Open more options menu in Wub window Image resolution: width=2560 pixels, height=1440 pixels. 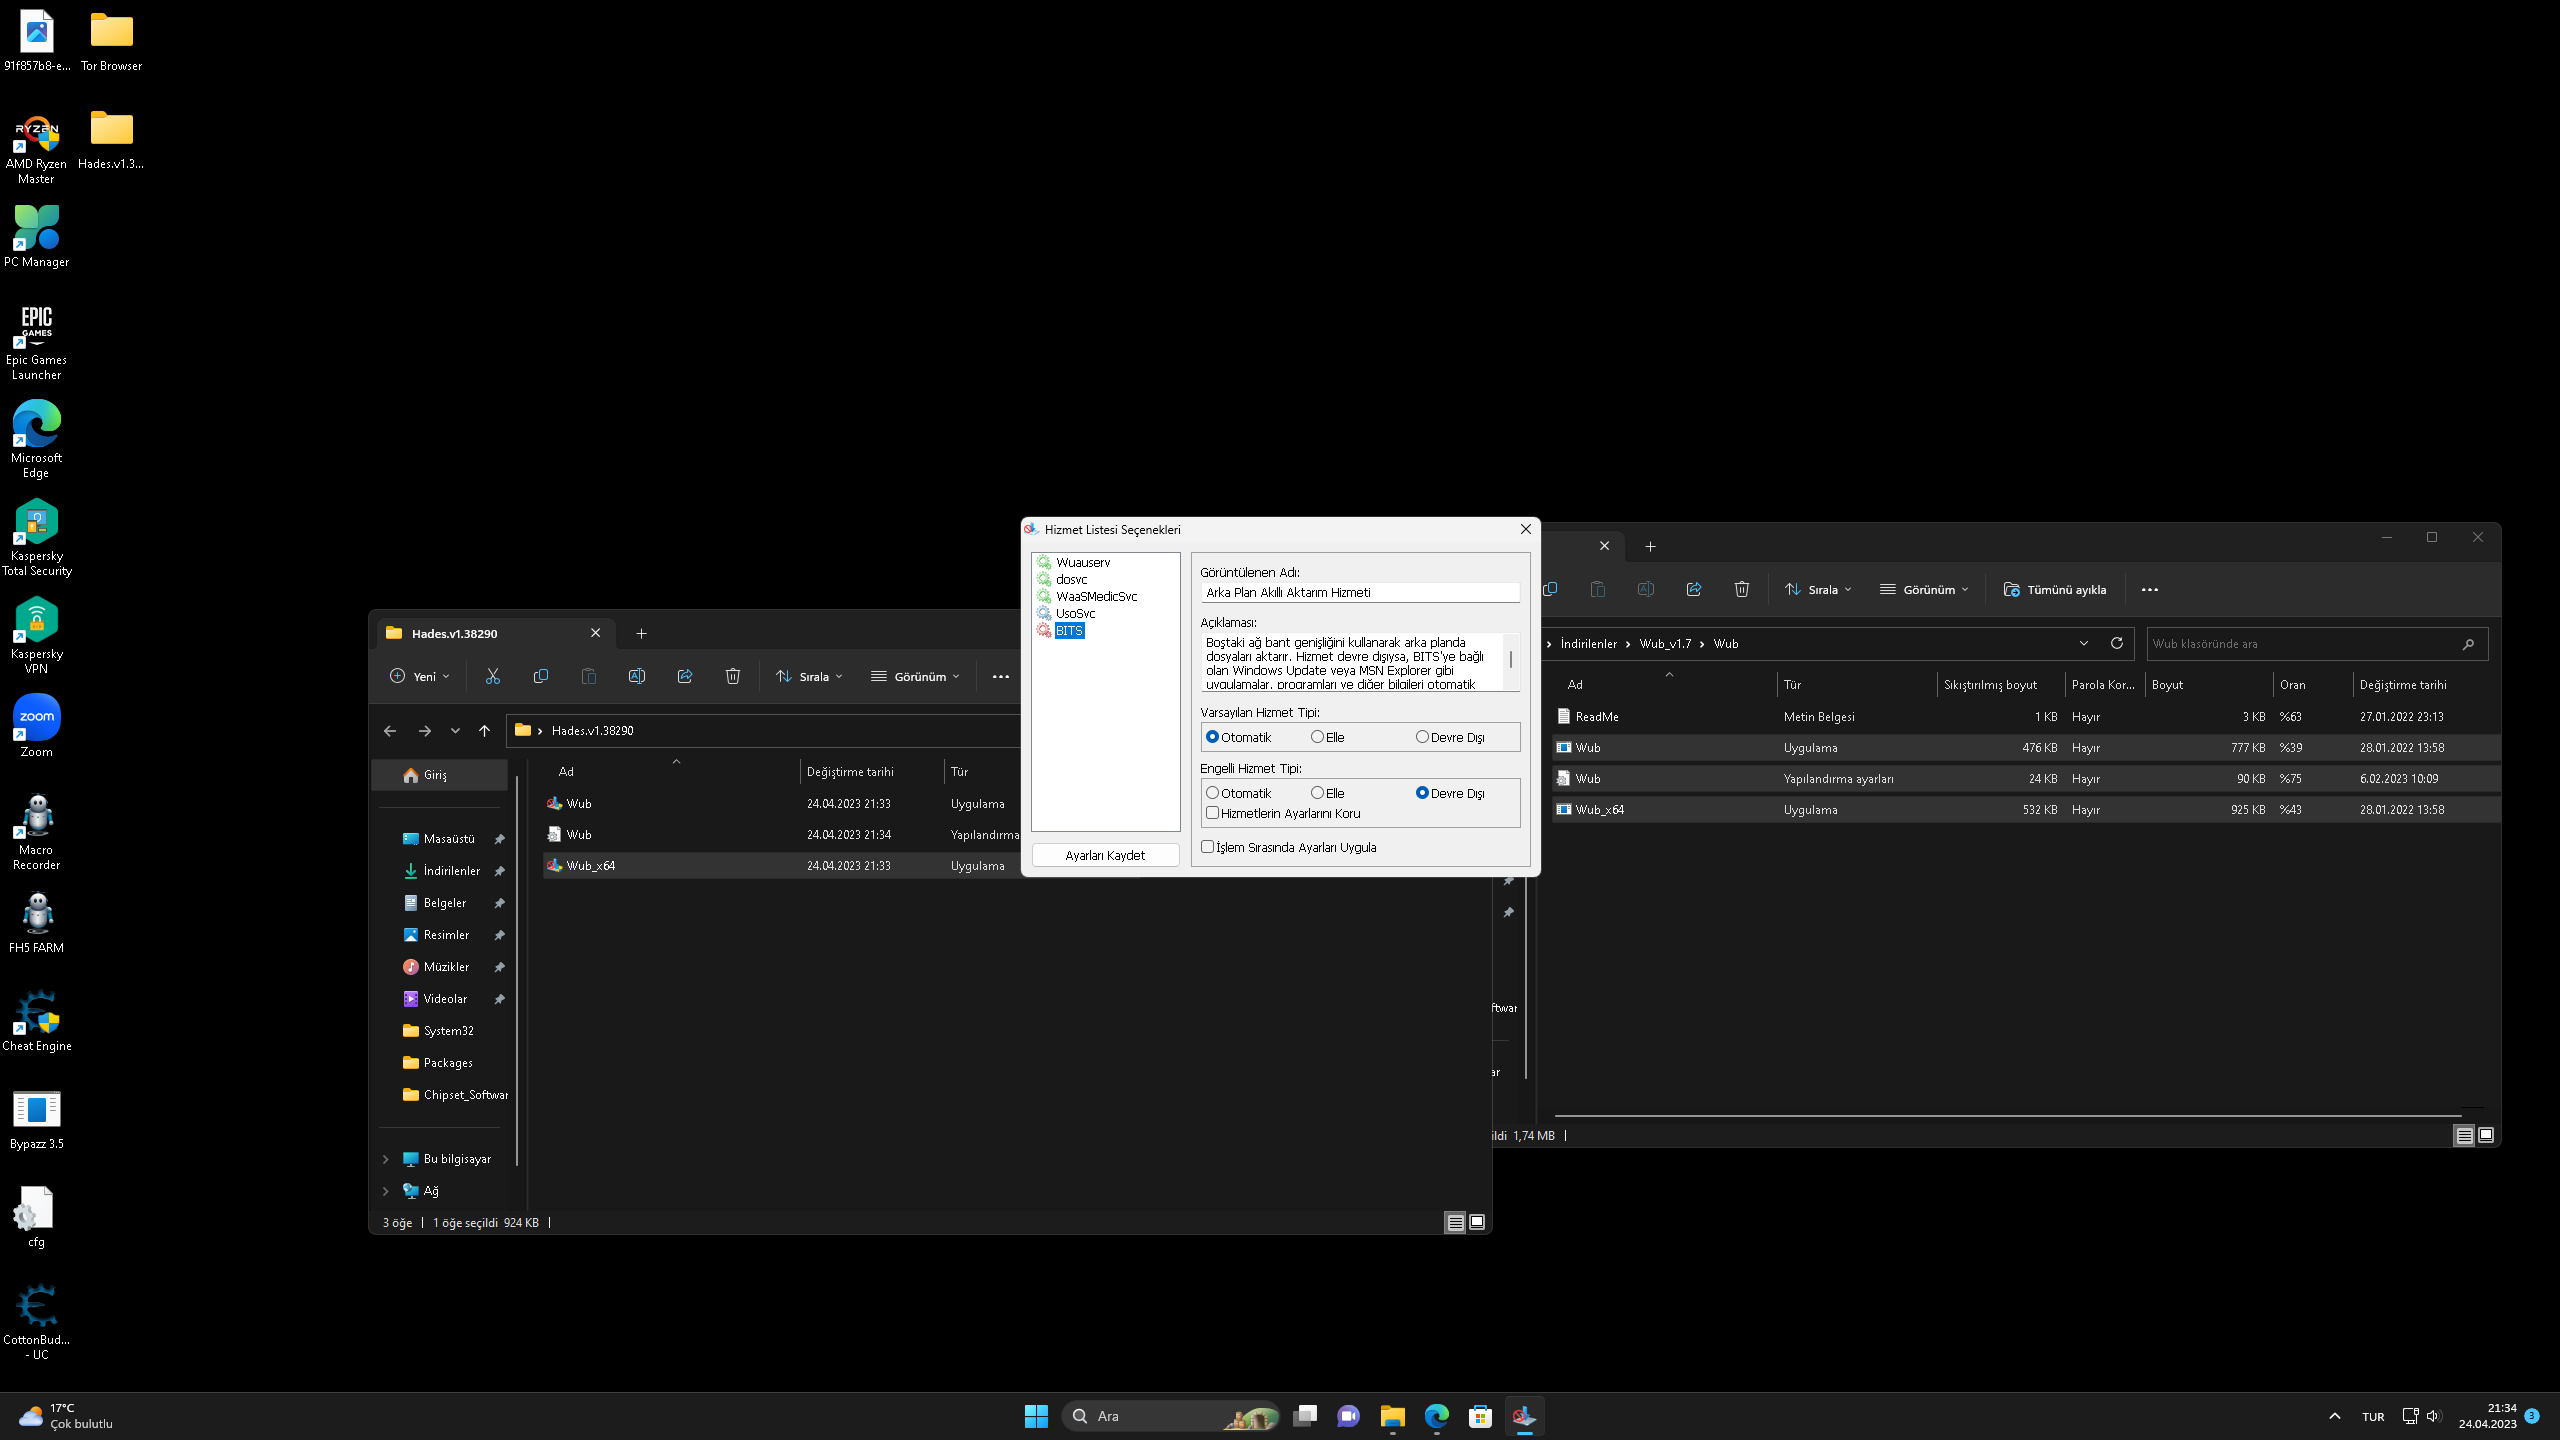(x=2150, y=589)
